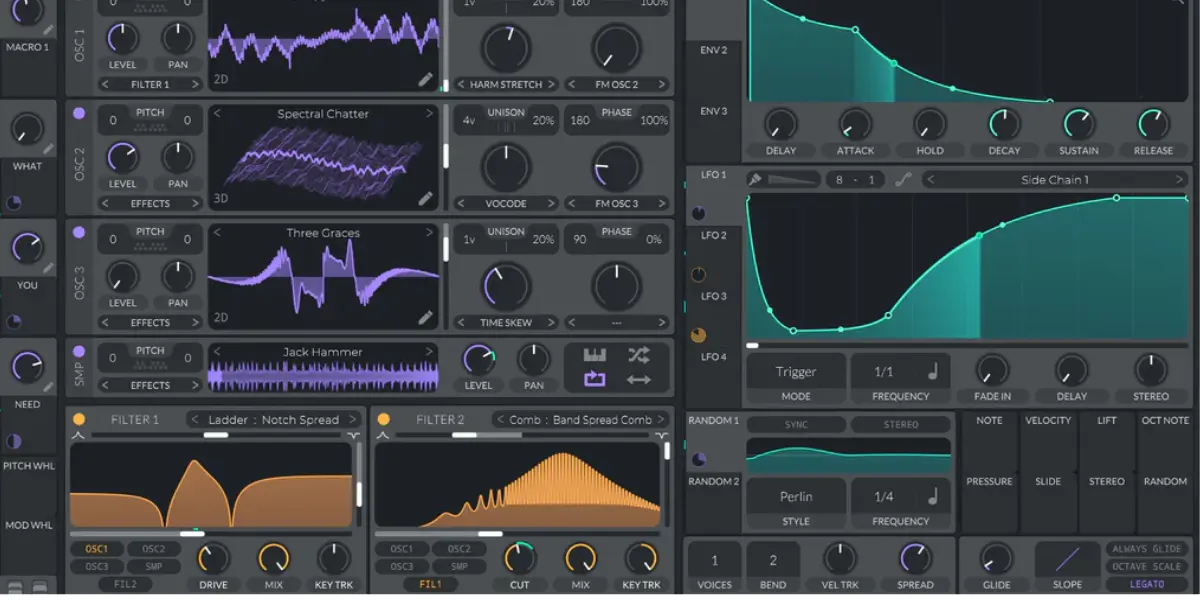Toggle FIL1 input on Filter 2
Image resolution: width=1200 pixels, height=600 pixels.
pyautogui.click(x=431, y=584)
